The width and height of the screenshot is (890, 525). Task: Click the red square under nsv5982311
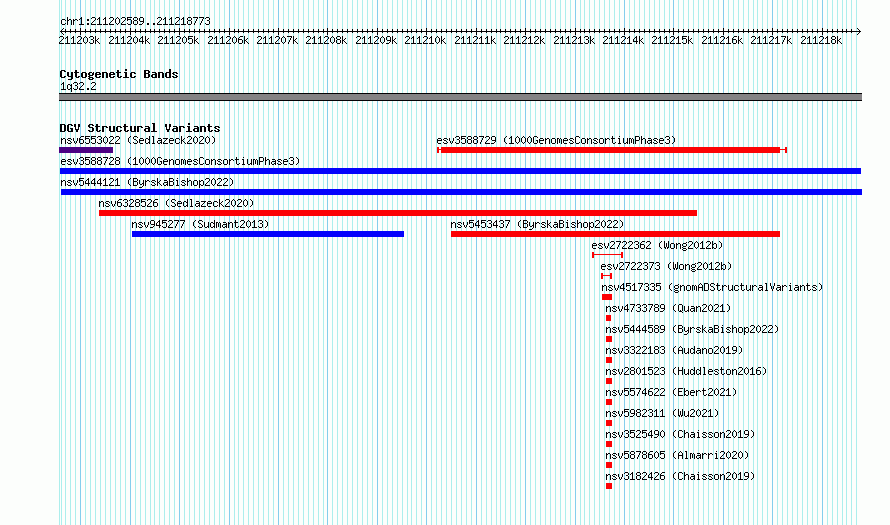click(609, 423)
